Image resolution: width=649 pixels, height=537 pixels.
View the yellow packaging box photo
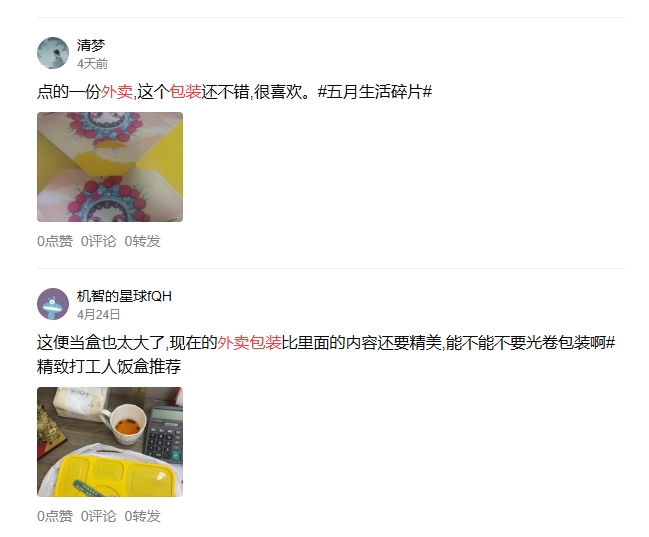coord(110,167)
